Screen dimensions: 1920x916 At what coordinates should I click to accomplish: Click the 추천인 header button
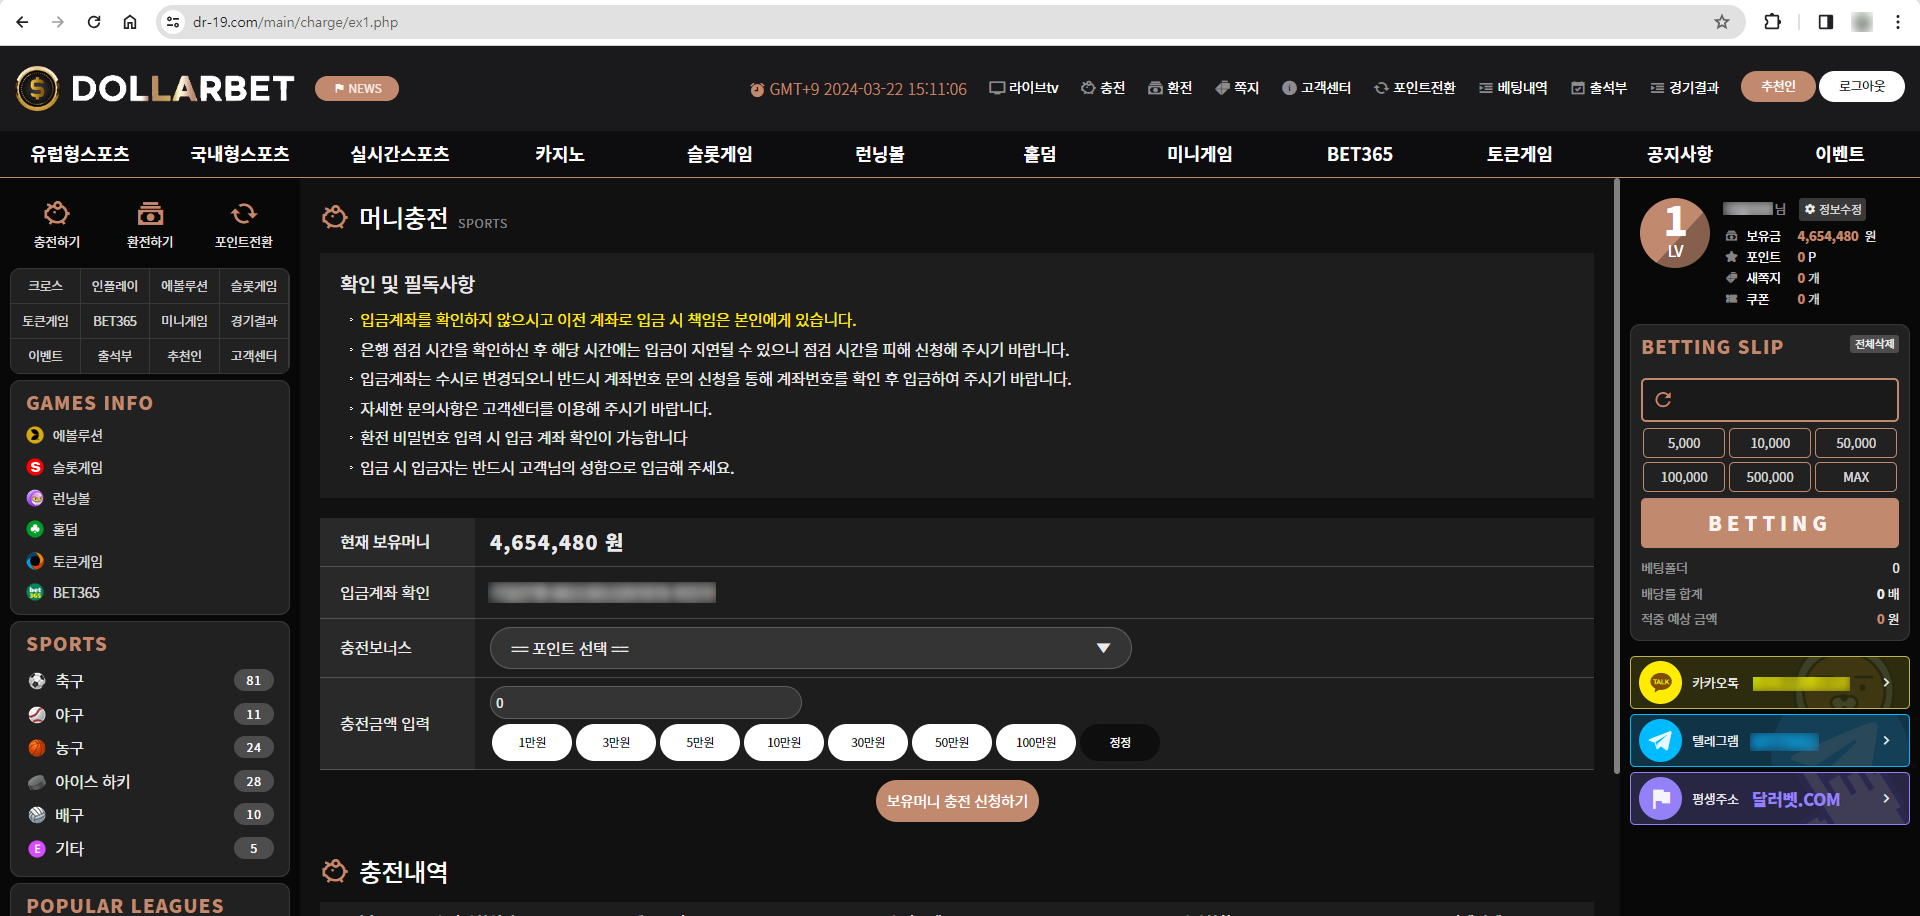pyautogui.click(x=1777, y=87)
